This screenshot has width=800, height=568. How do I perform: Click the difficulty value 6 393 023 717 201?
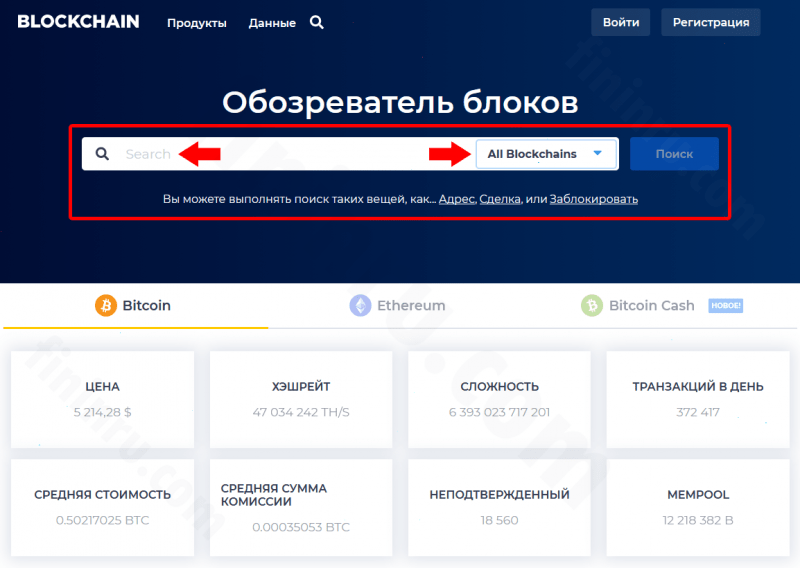(x=499, y=412)
